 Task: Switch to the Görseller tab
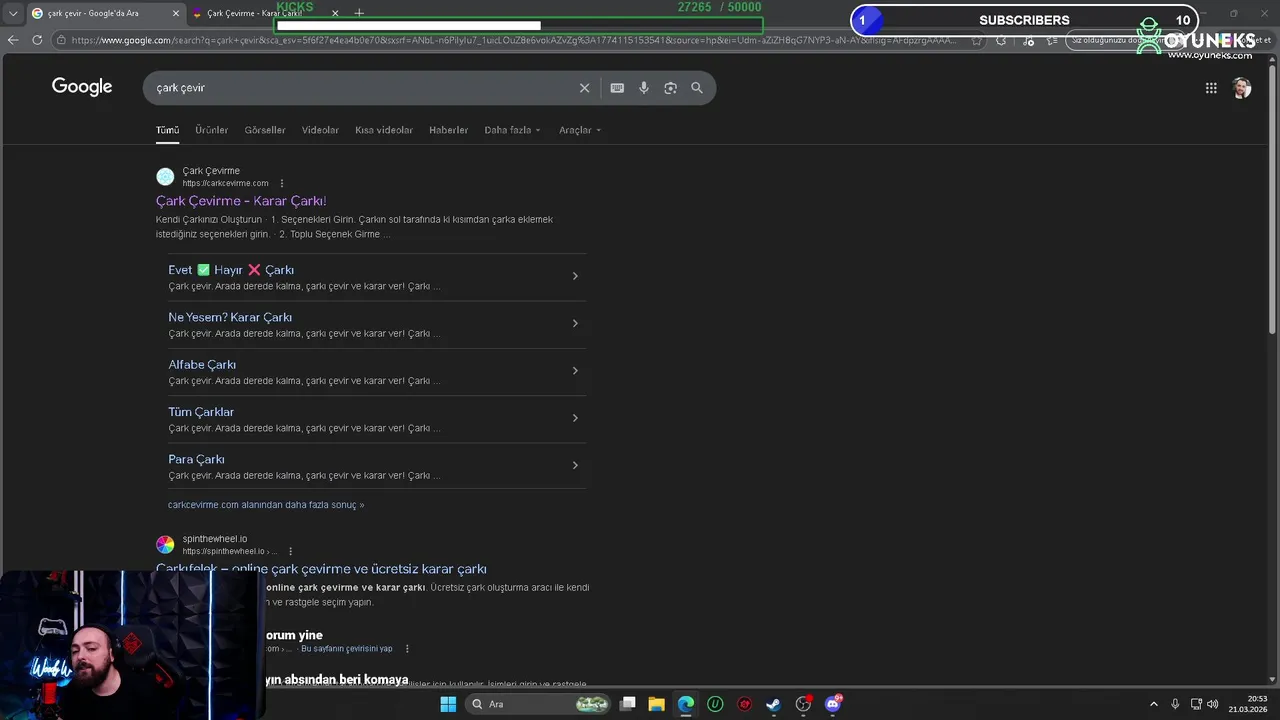click(x=265, y=130)
